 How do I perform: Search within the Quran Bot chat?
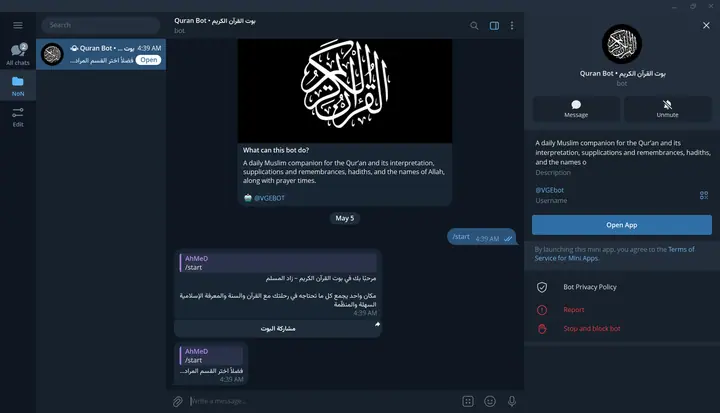tap(474, 26)
